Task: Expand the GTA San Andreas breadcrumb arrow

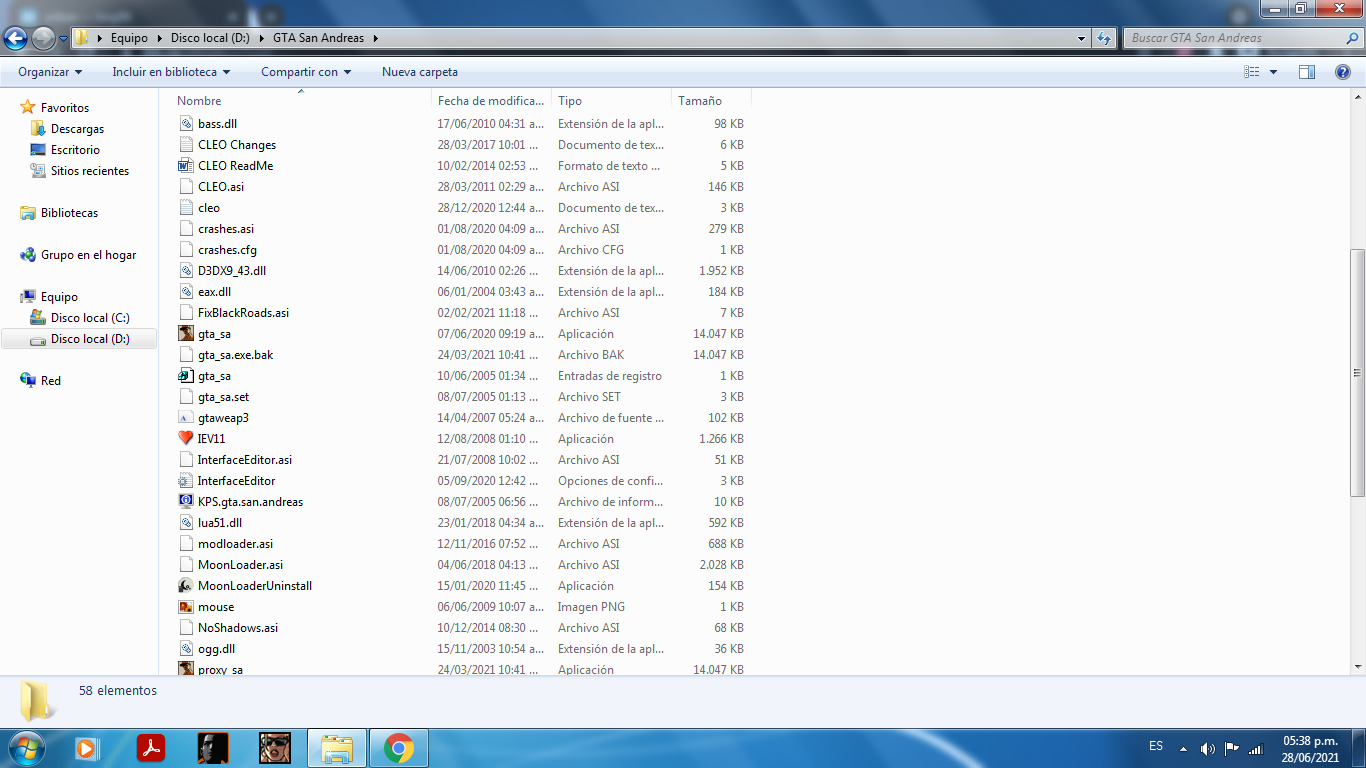Action: point(376,38)
